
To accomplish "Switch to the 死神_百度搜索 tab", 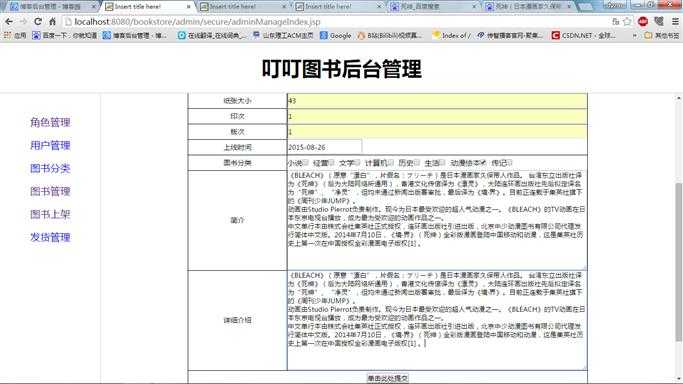I will 433,7.
